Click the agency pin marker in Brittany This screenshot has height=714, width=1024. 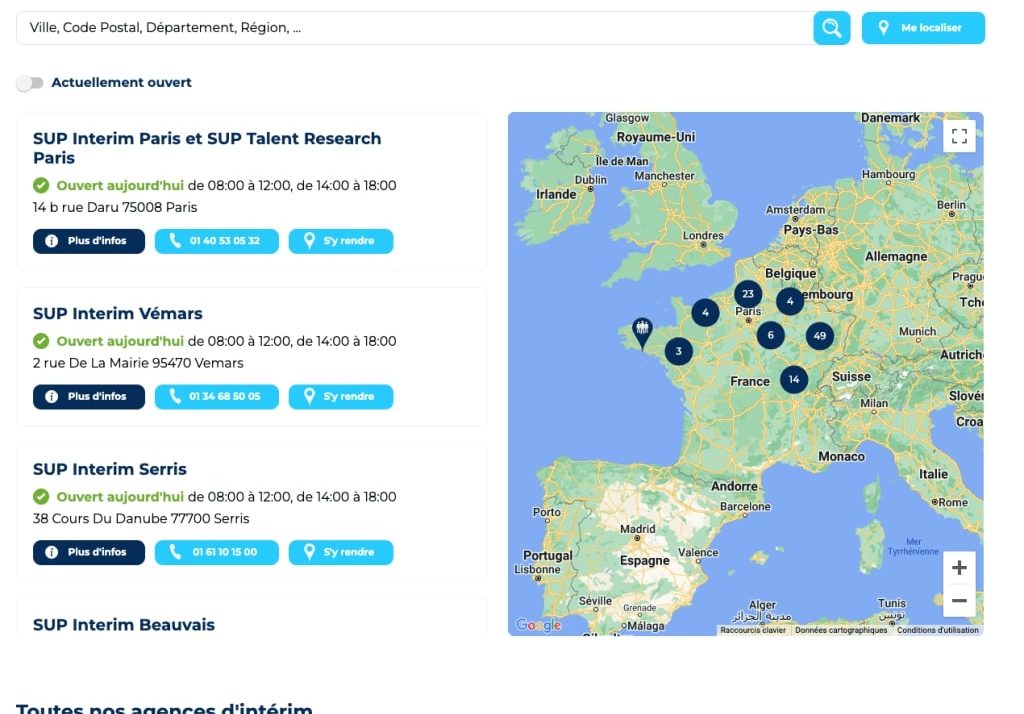point(642,332)
